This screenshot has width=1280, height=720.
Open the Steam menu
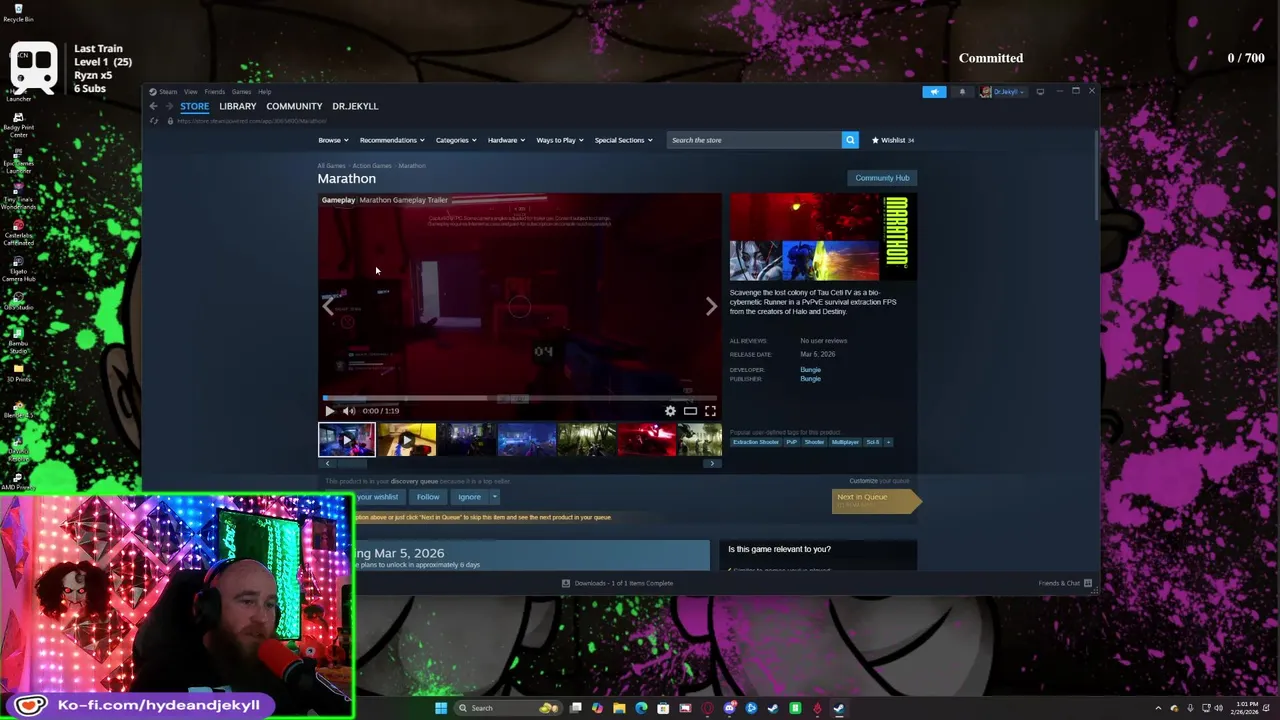tap(164, 92)
